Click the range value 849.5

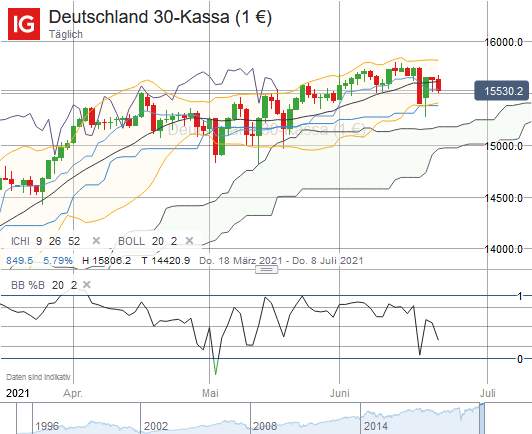pyautogui.click(x=20, y=261)
